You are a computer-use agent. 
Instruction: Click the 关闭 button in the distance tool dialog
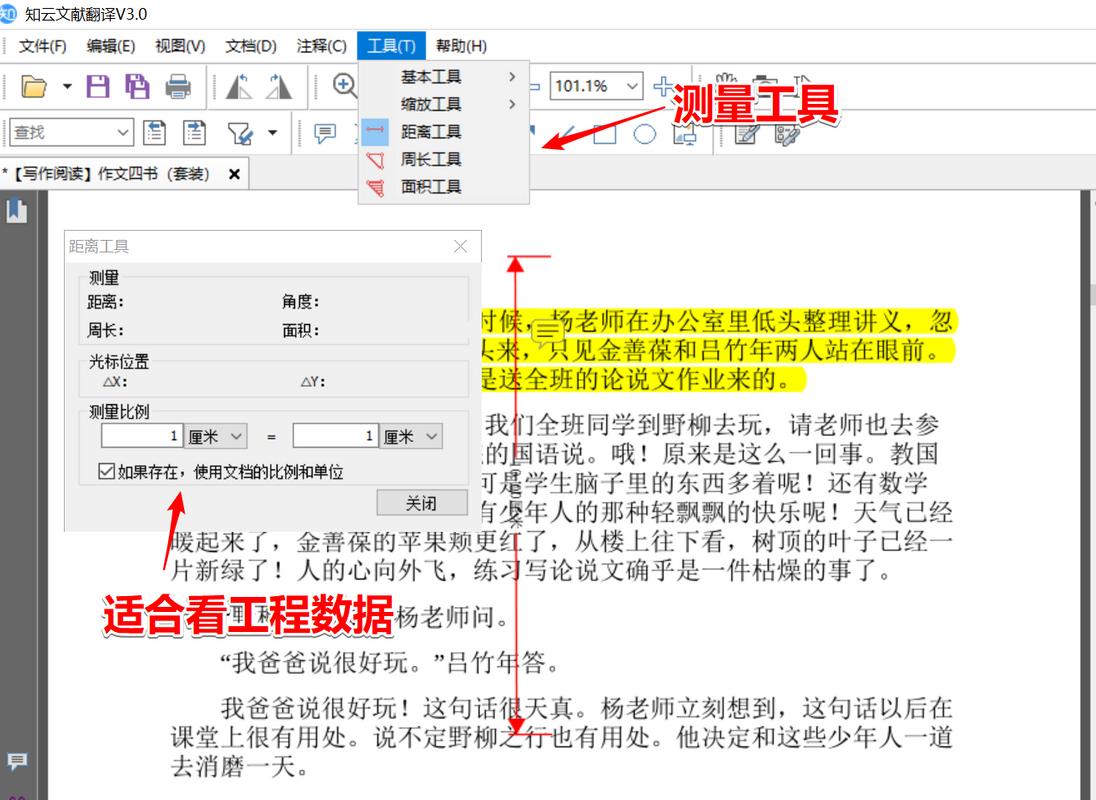click(421, 503)
